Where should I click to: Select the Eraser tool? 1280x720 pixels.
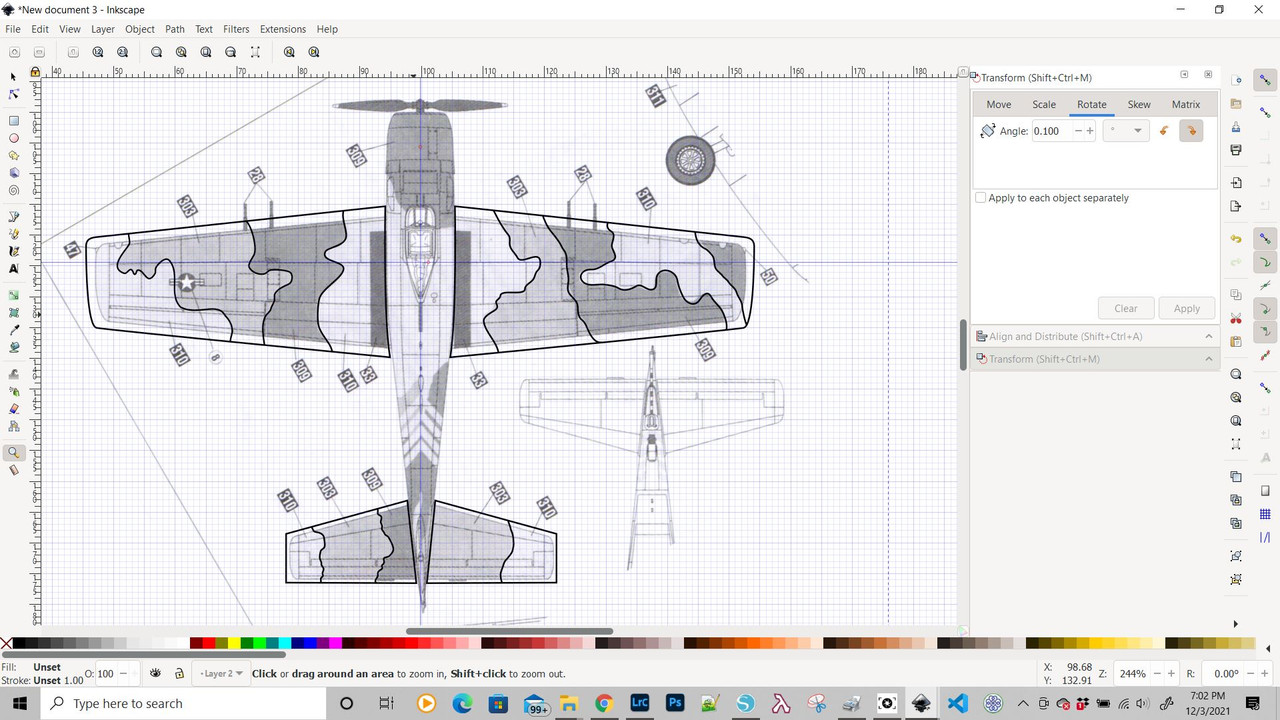point(14,408)
